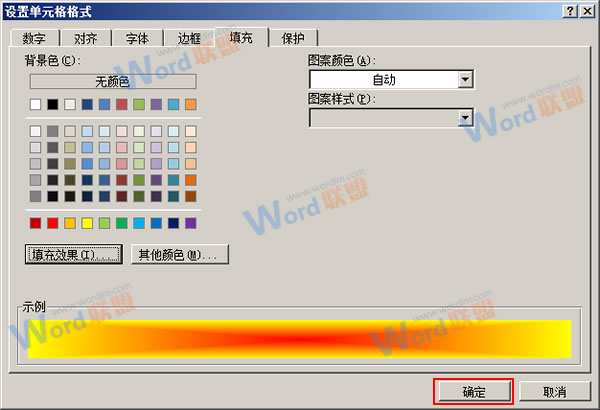
Task: Click the 无颜色 button
Action: tap(113, 81)
